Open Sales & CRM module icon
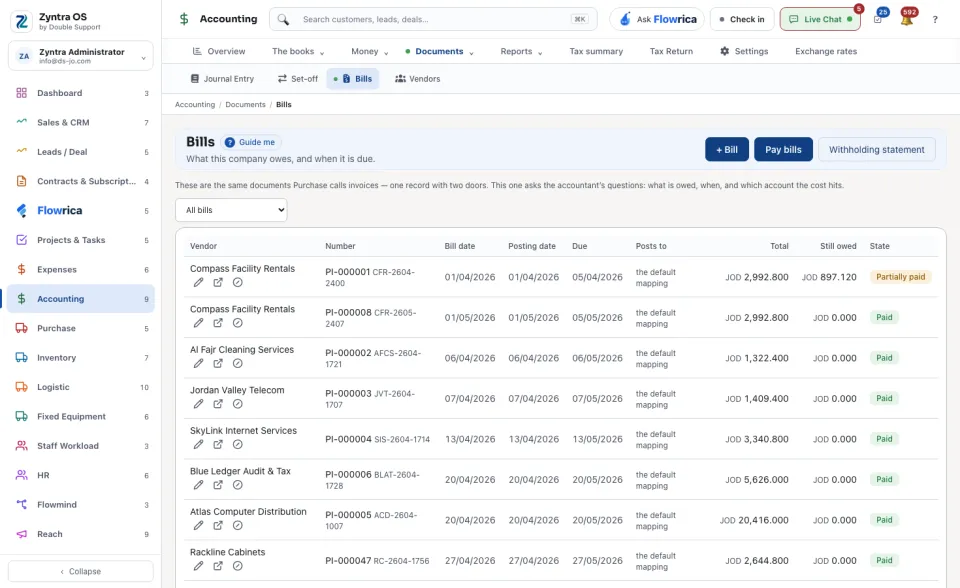Viewport: 960px width, 588px height. (21, 122)
